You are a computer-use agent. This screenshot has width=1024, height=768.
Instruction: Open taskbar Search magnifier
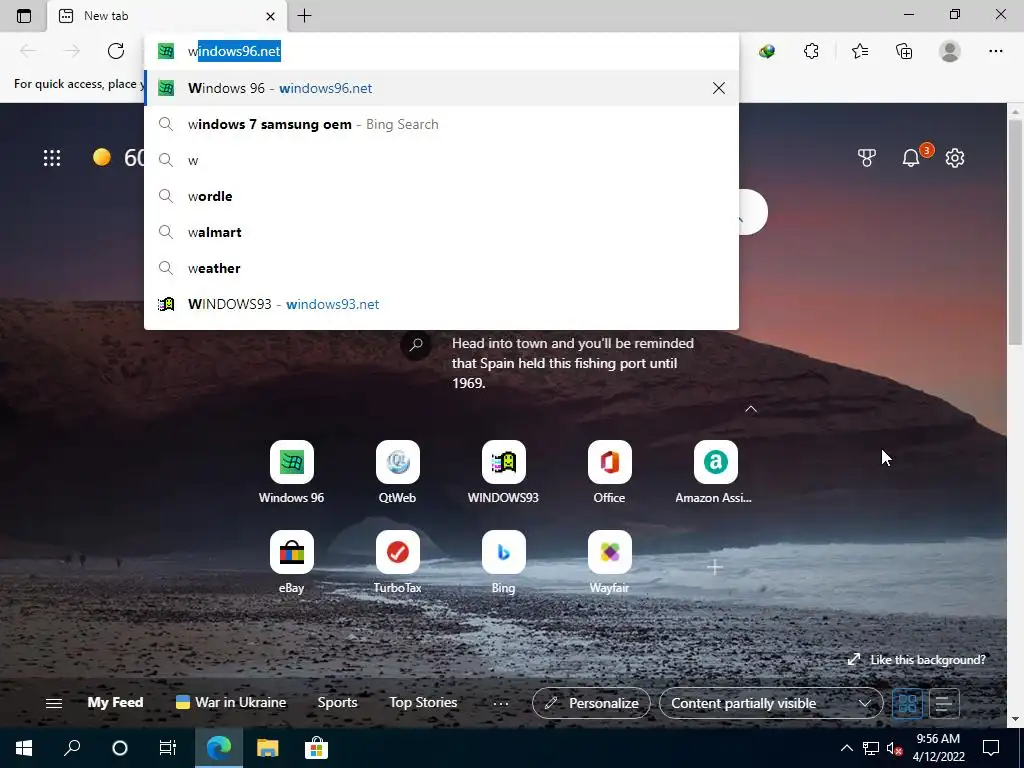72,748
